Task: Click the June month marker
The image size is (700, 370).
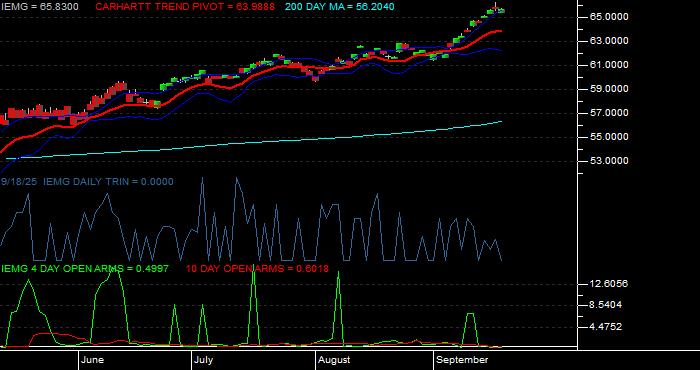Action: (x=92, y=360)
